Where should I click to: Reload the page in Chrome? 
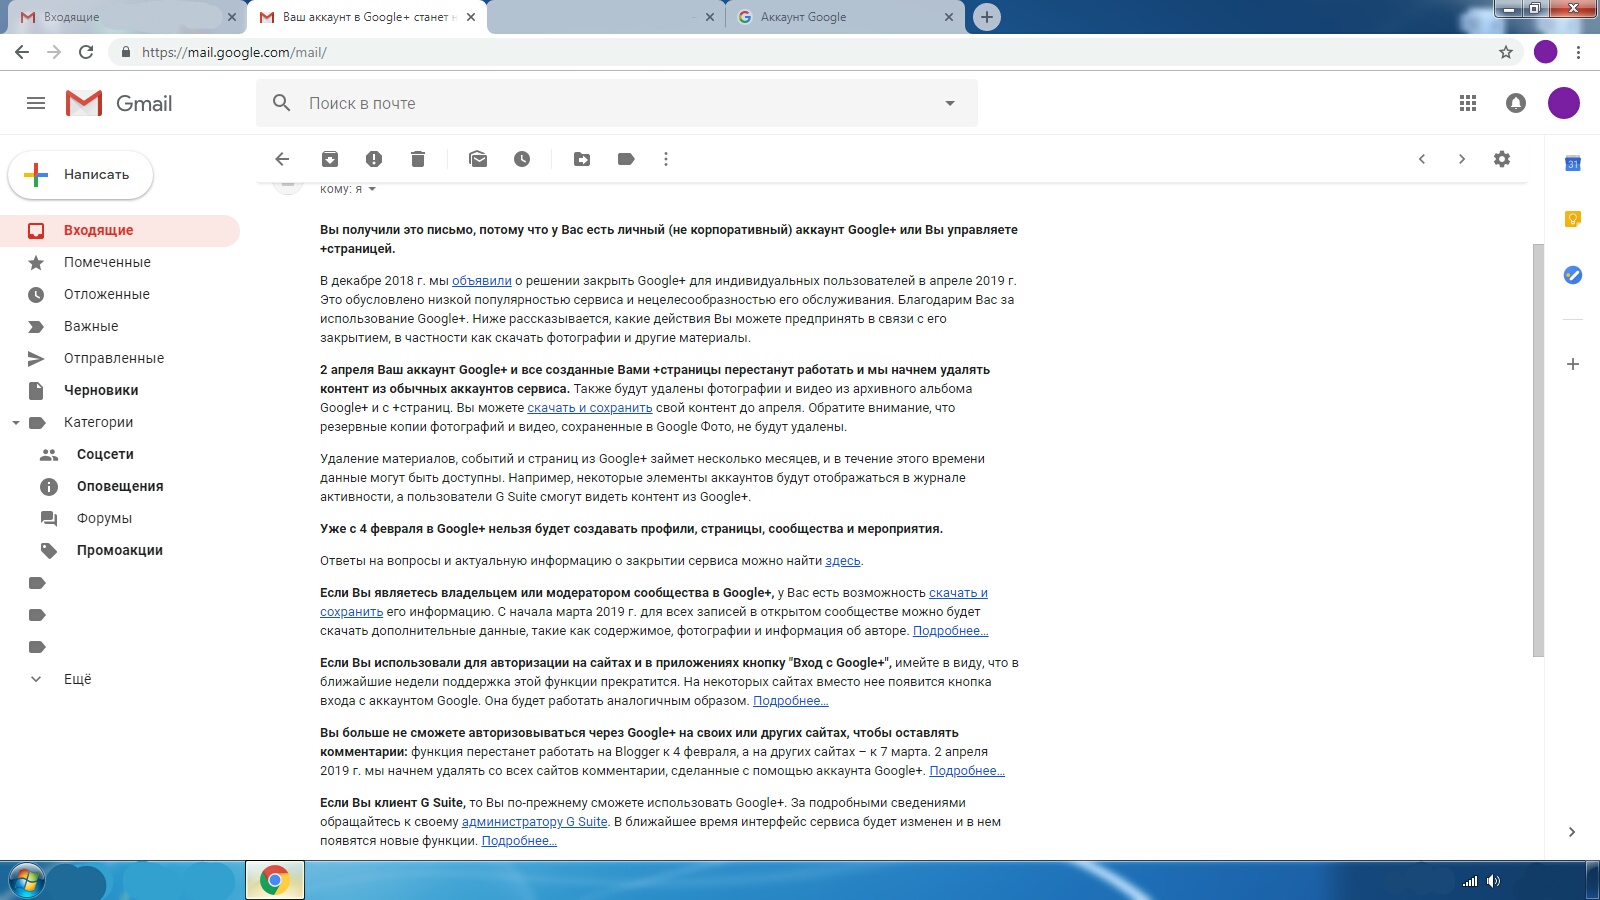point(86,52)
